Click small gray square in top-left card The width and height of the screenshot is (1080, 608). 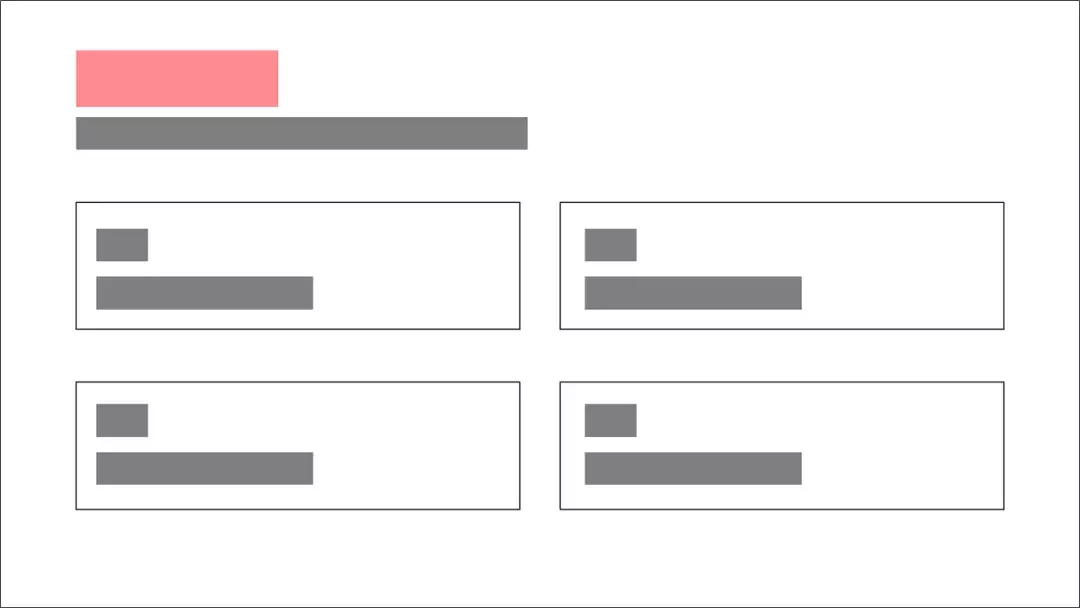(x=122, y=245)
